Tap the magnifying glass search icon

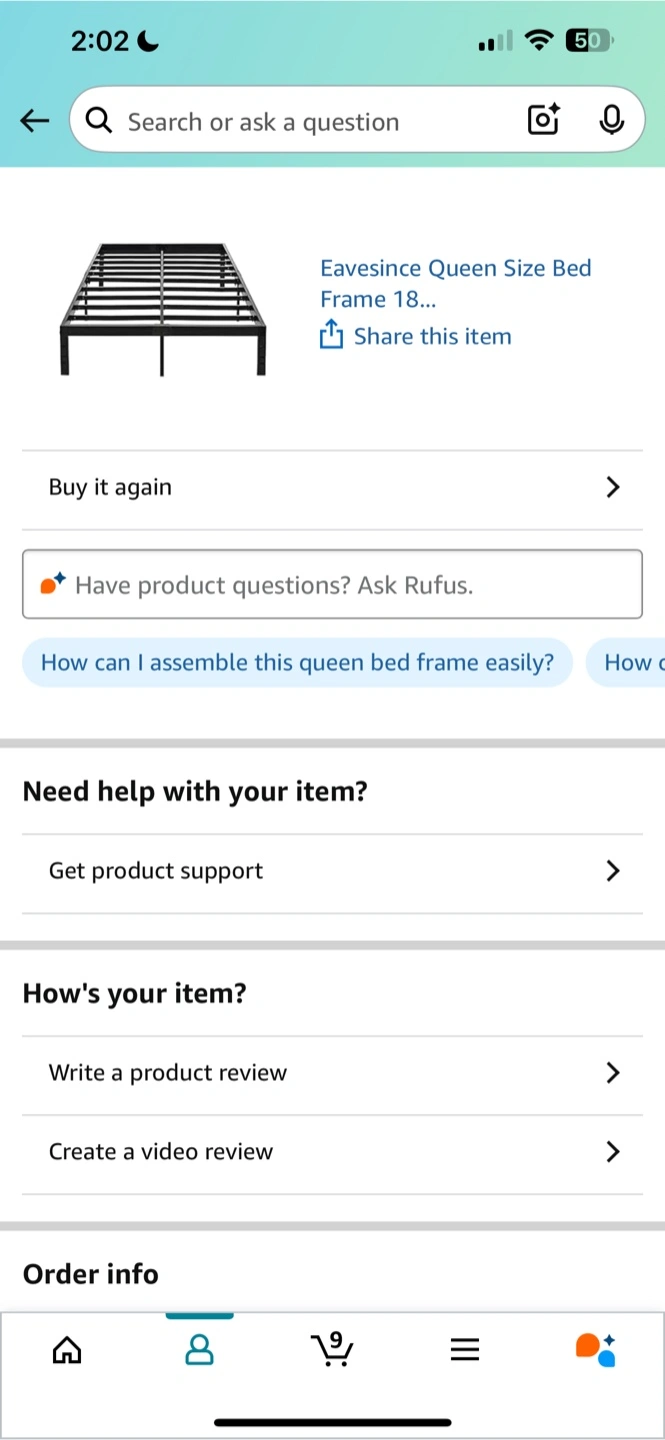(x=99, y=121)
